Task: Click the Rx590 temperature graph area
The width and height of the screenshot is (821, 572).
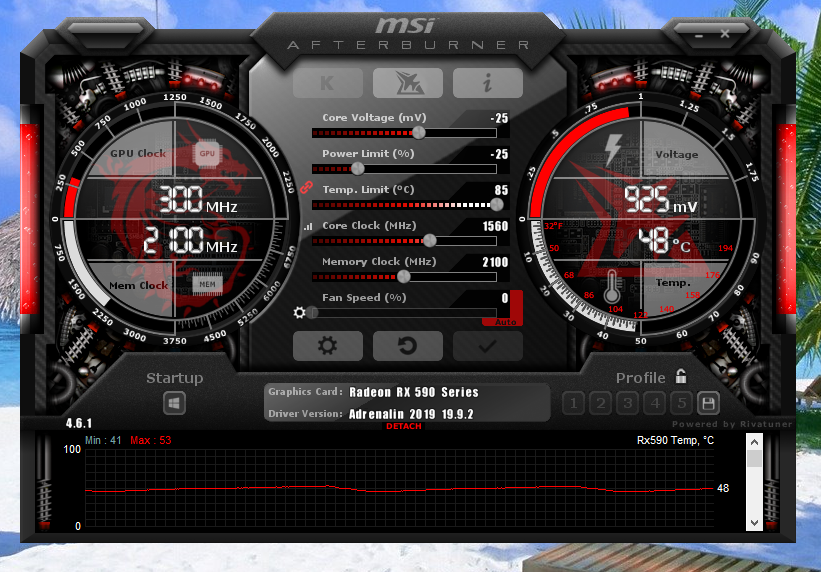Action: coord(399,488)
